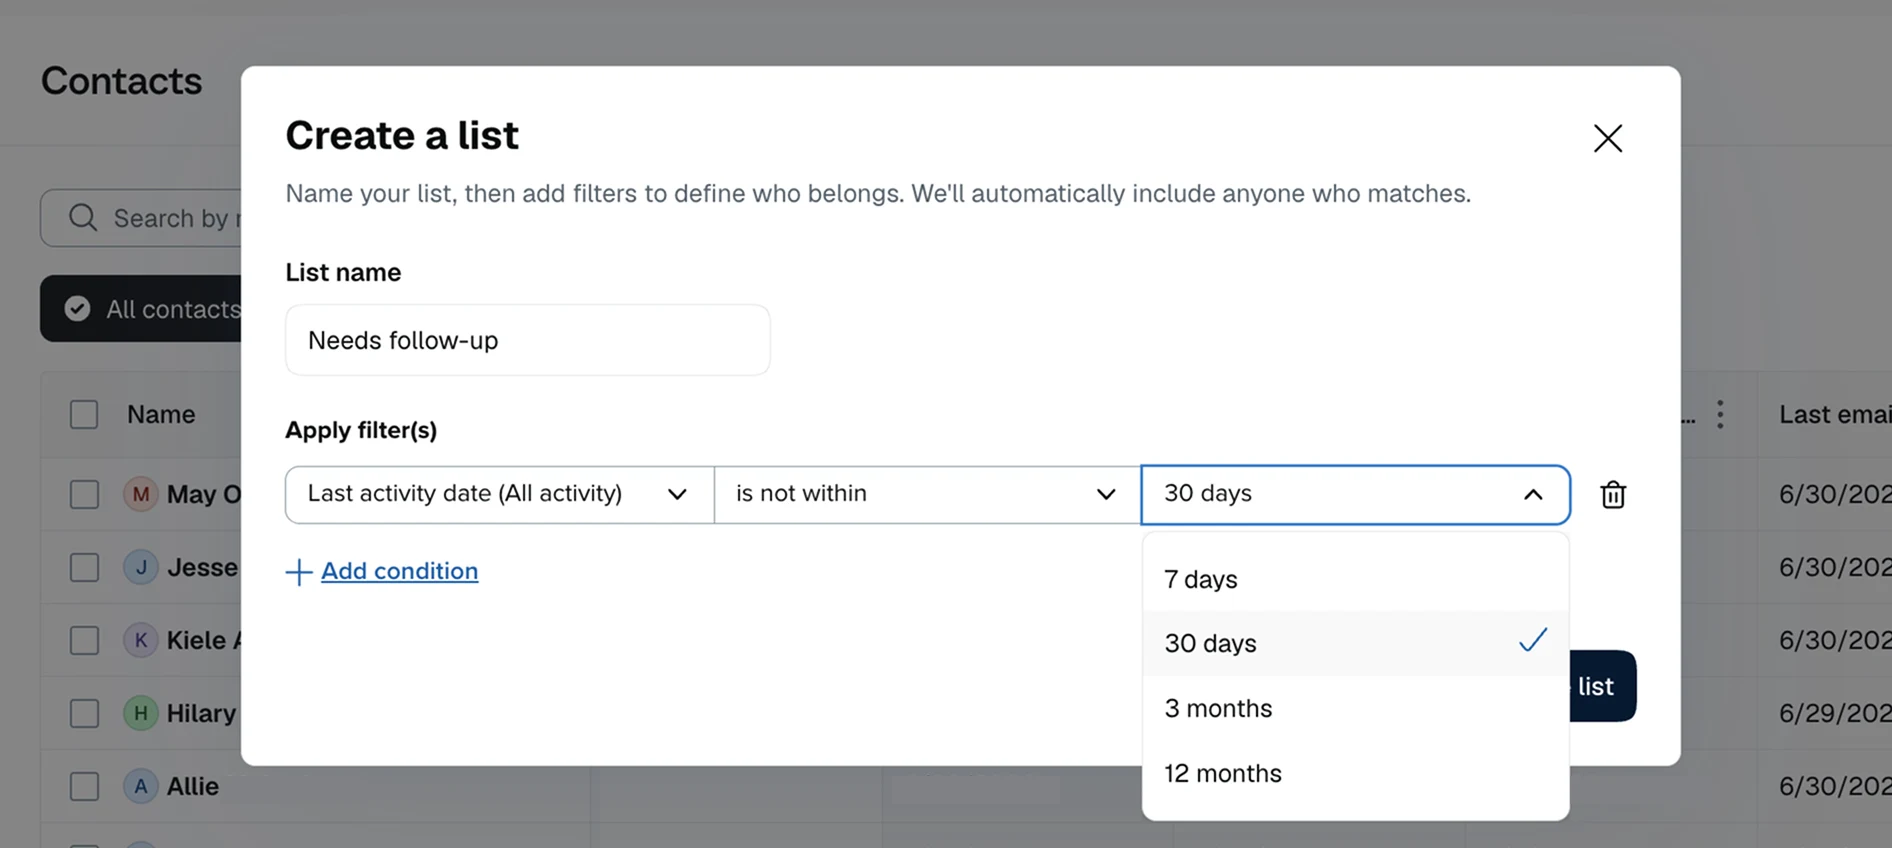Screen dimensions: 1892x848
Task: Click the Last email column header
Action: (x=1834, y=414)
